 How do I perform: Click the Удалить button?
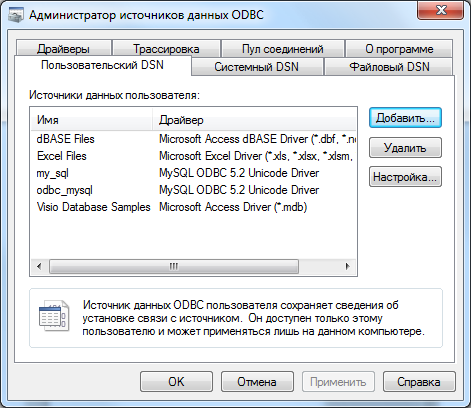point(405,147)
